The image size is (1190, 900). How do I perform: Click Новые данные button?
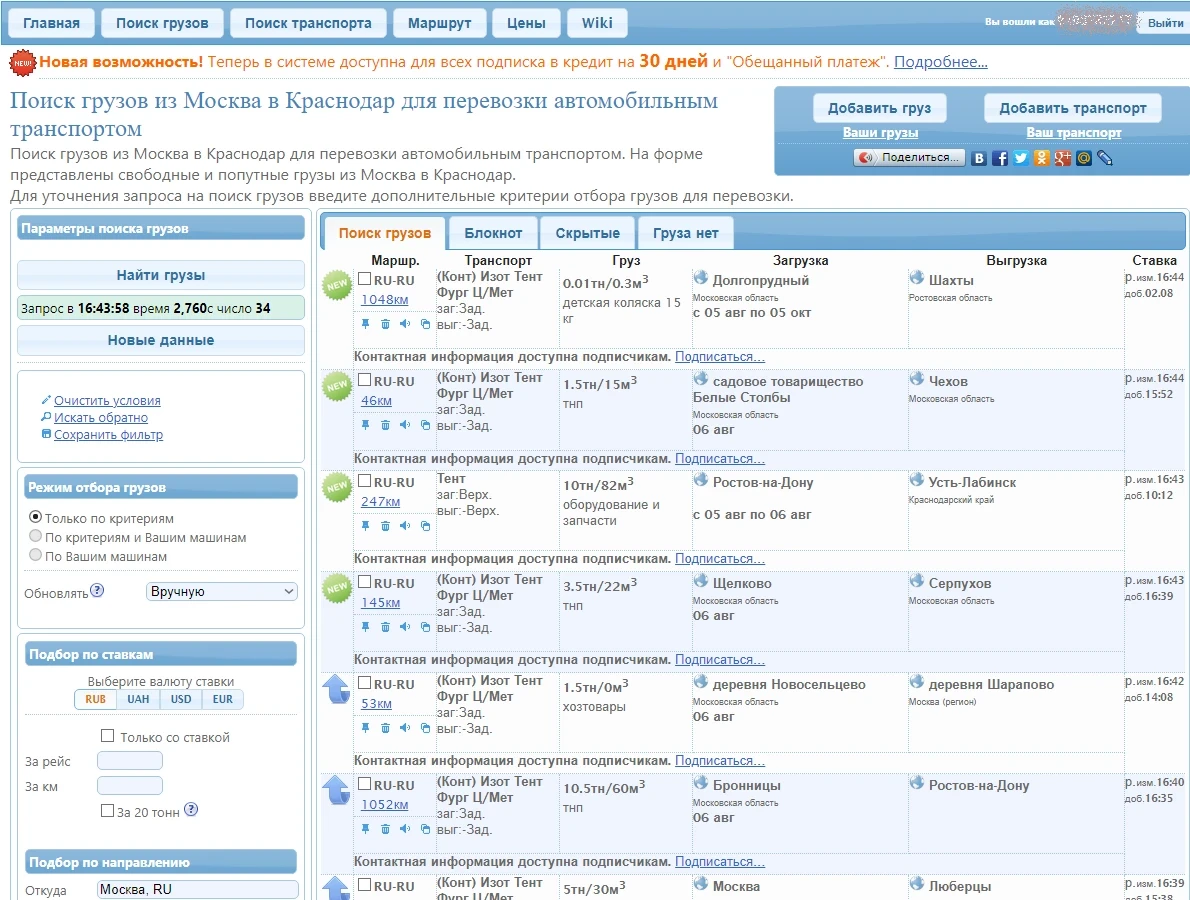click(x=161, y=340)
